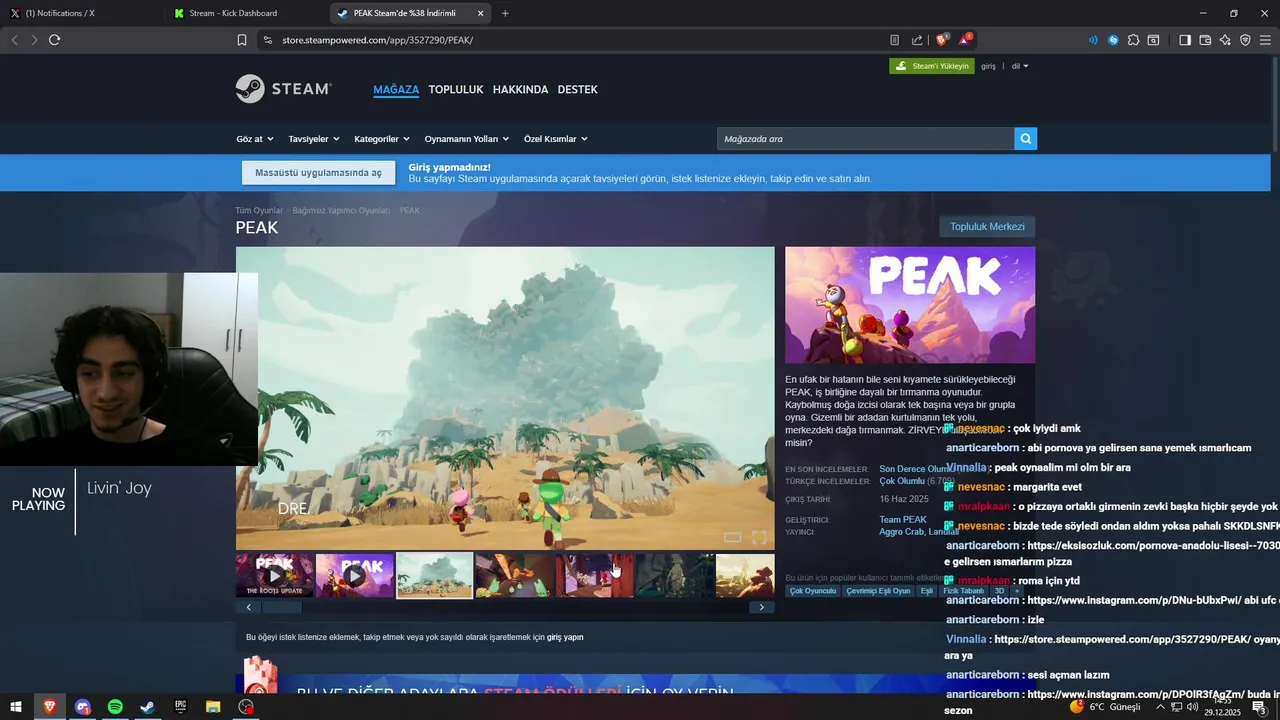Click the Çevrimiçi Eşli Oyun tag
Screen dimensions: 1280x720
(x=879, y=591)
